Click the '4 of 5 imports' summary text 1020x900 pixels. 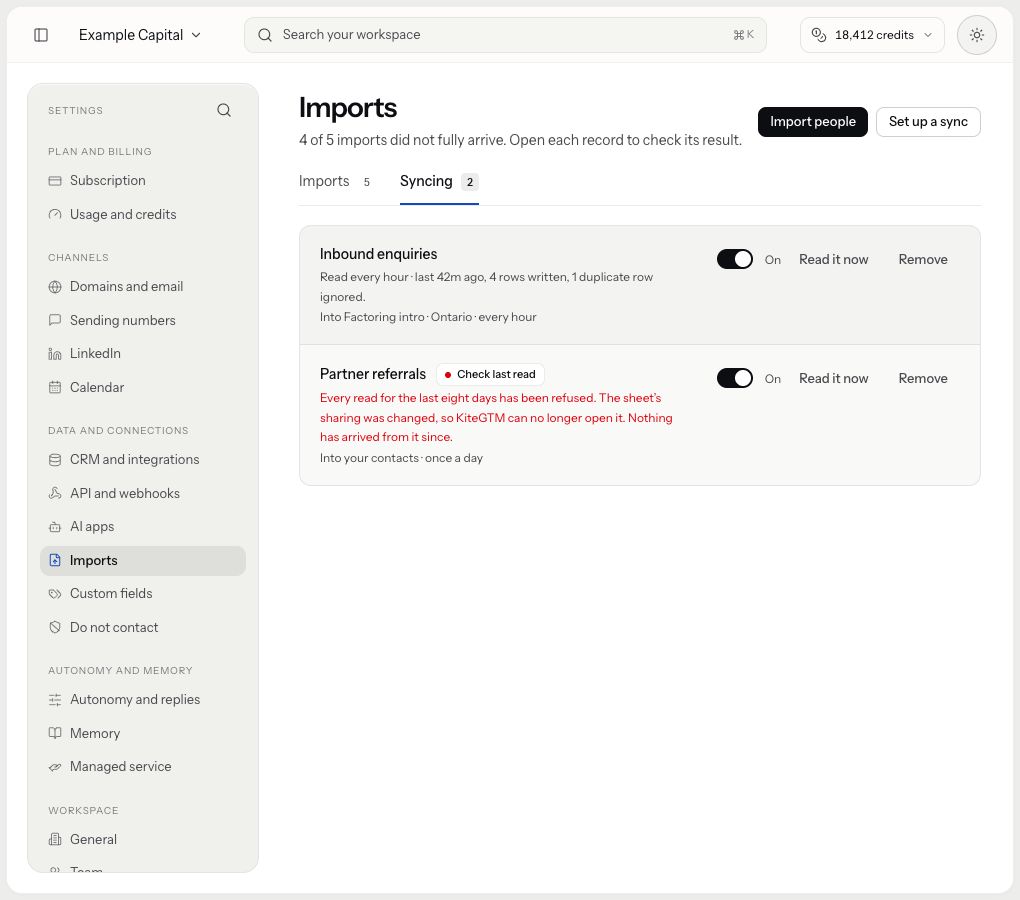point(520,140)
